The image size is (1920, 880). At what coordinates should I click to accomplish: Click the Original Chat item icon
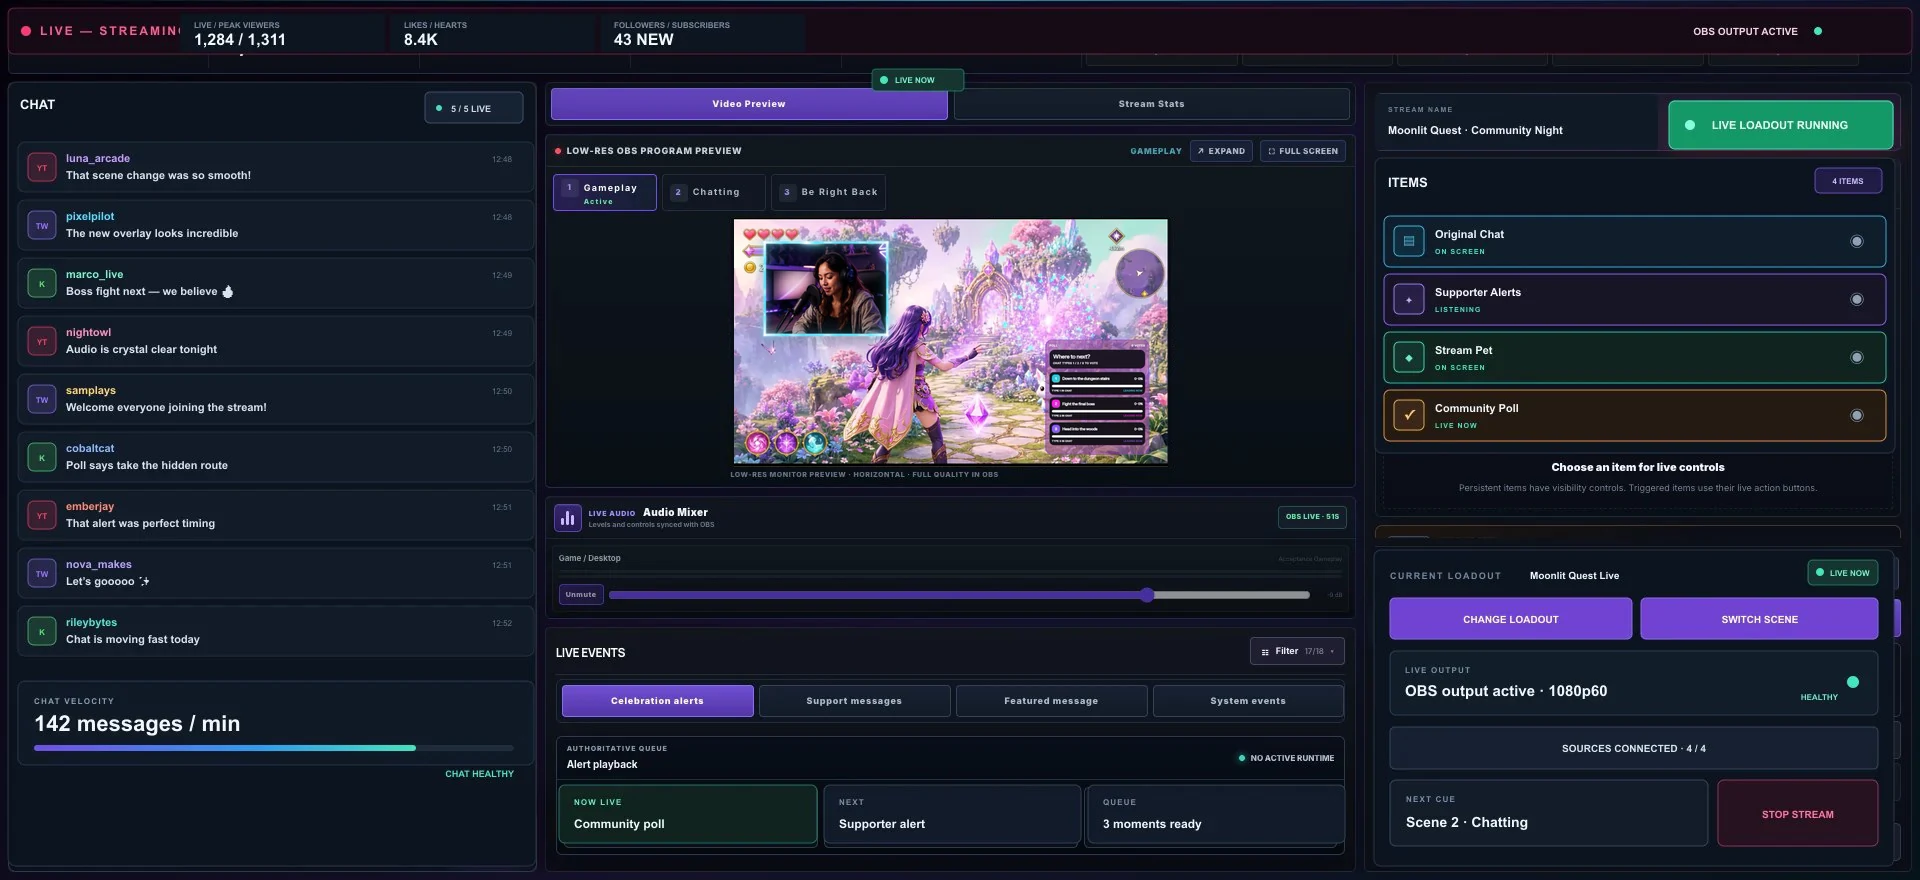tap(1409, 241)
